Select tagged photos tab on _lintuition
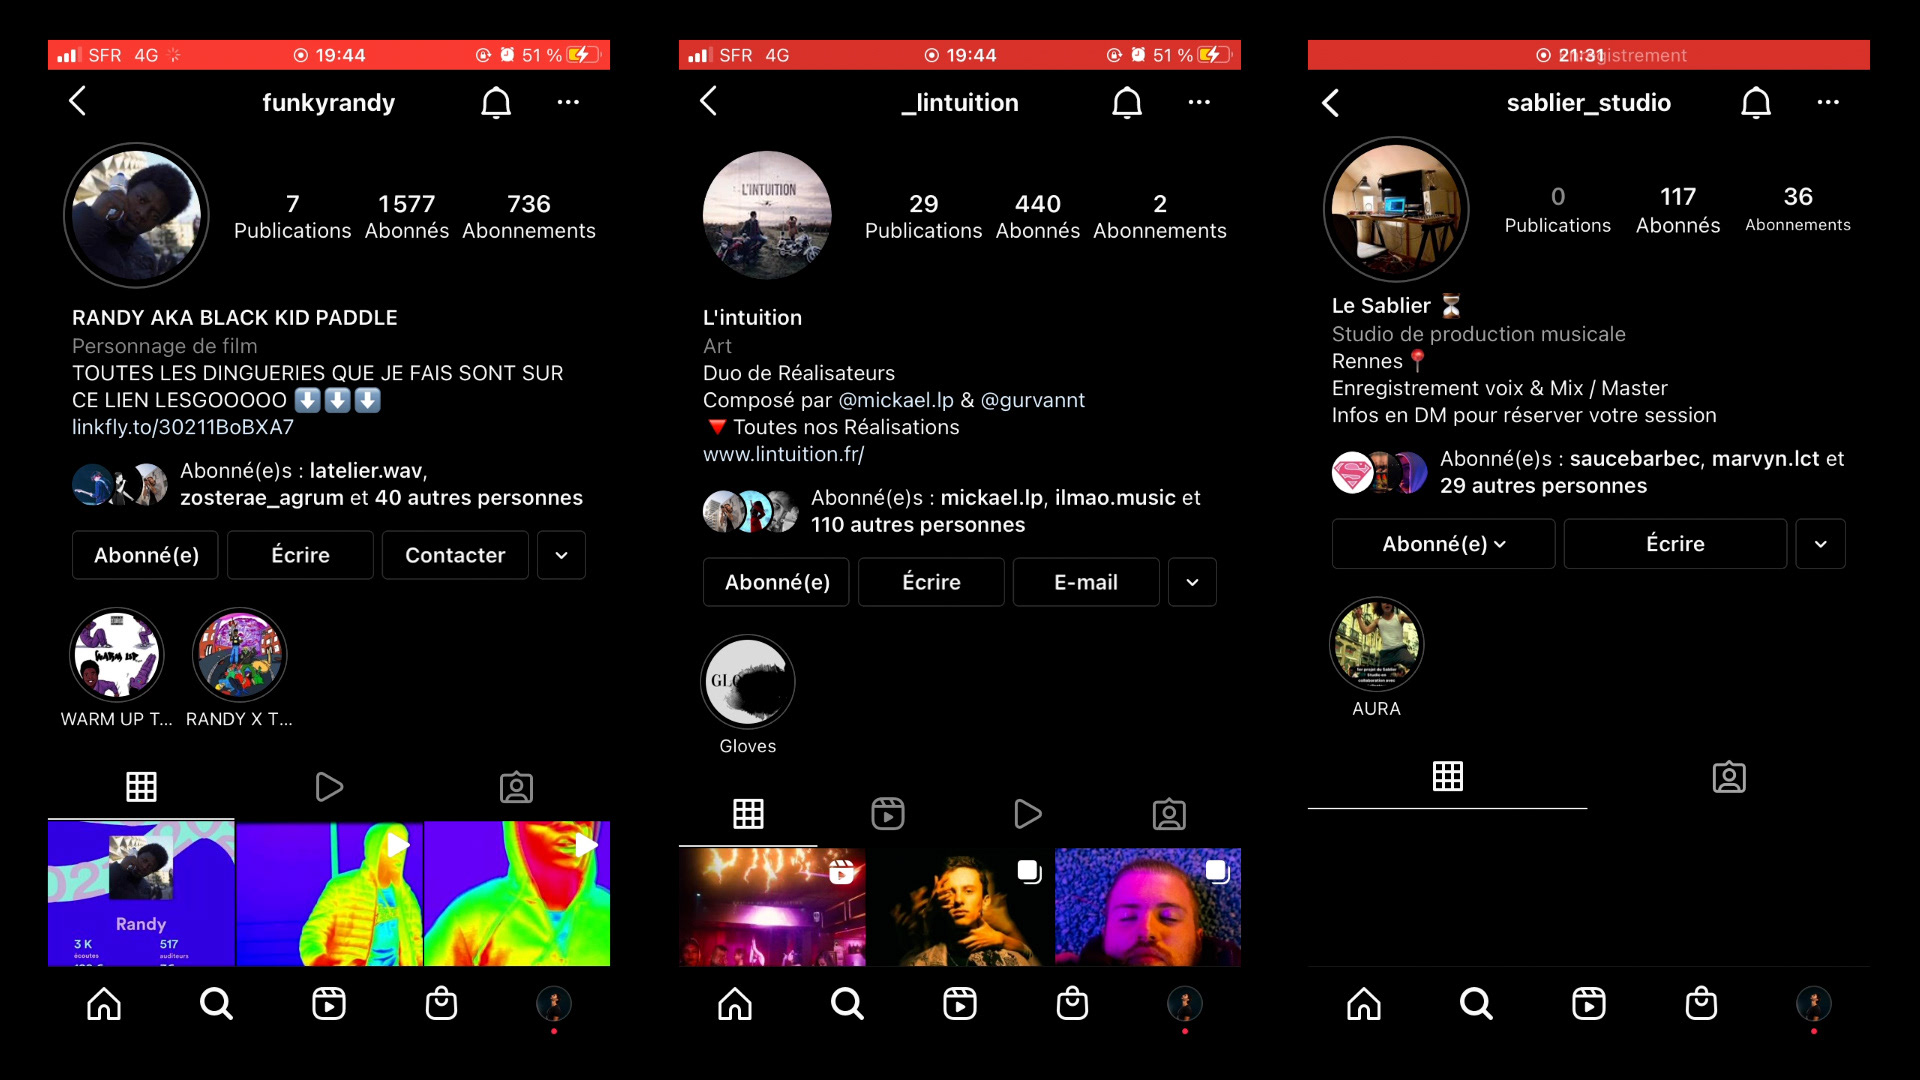 point(1169,814)
